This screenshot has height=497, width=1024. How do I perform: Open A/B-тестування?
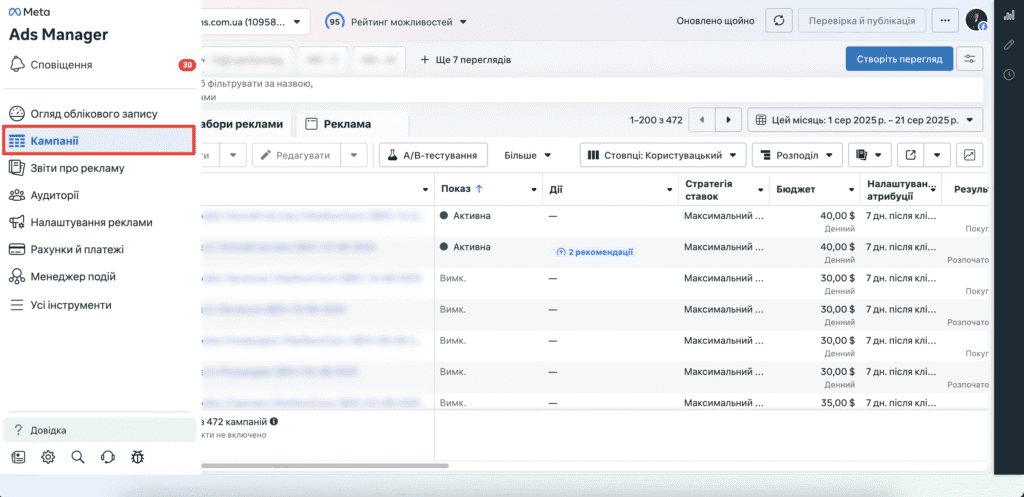pyautogui.click(x=434, y=155)
